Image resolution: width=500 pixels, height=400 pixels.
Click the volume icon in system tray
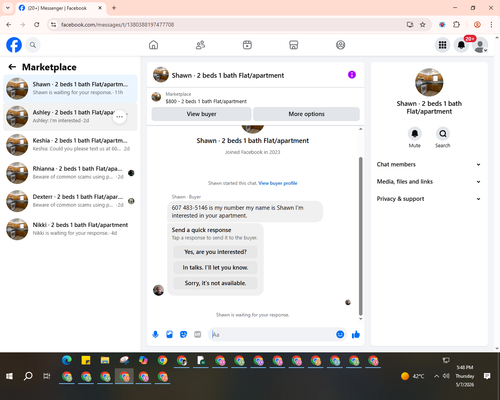click(446, 376)
